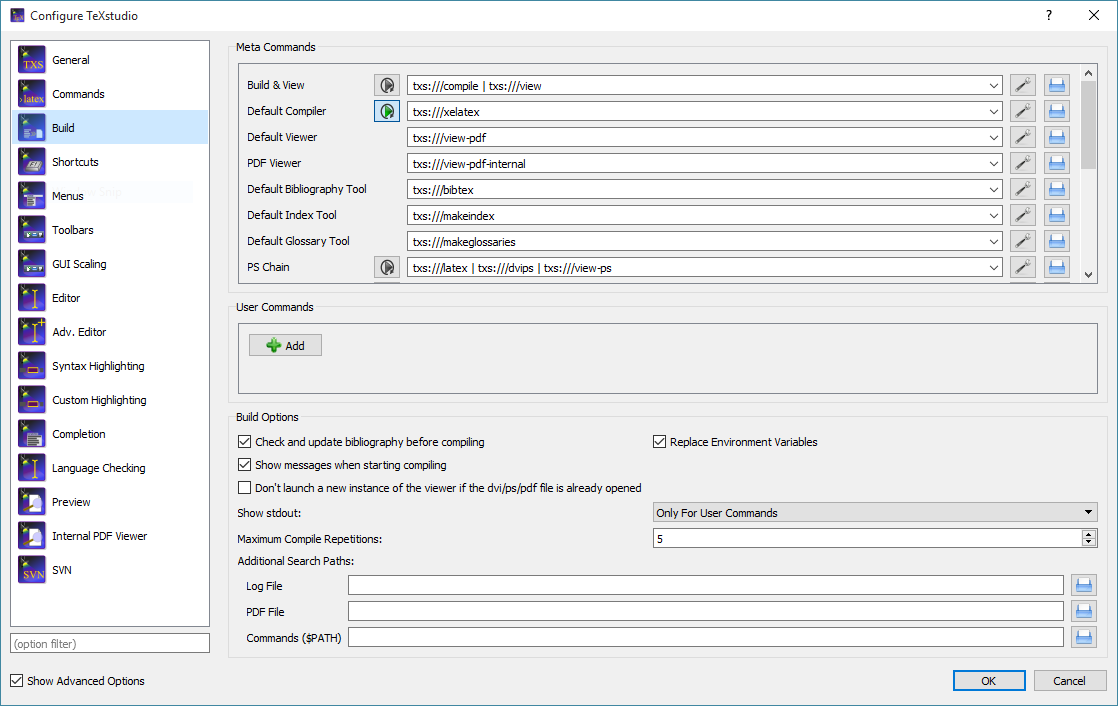This screenshot has width=1118, height=706.
Task: Open the Default Compiler dropdown list
Action: coord(994,111)
